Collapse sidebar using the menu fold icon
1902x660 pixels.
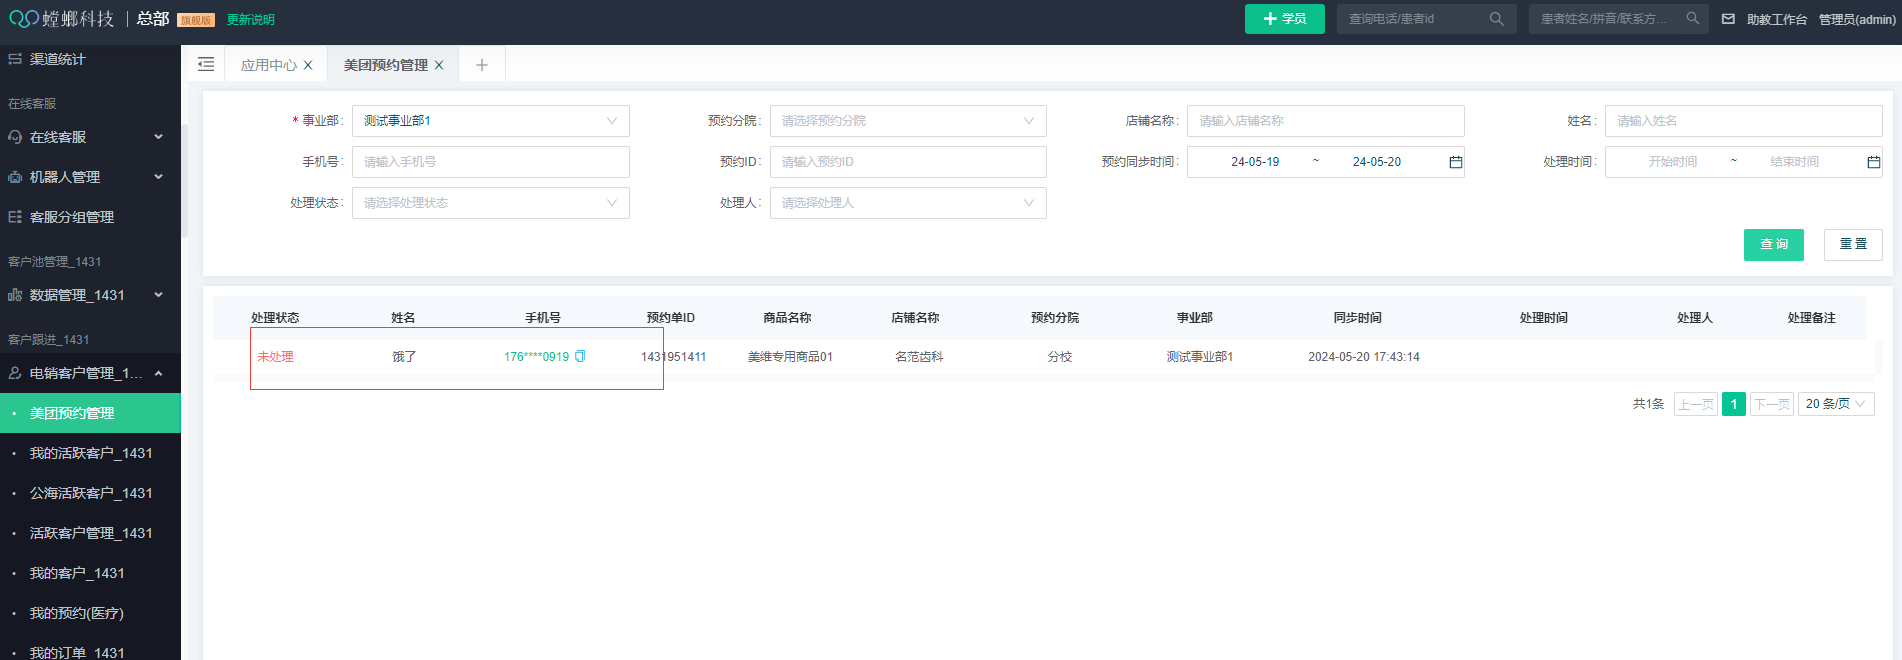(x=206, y=65)
